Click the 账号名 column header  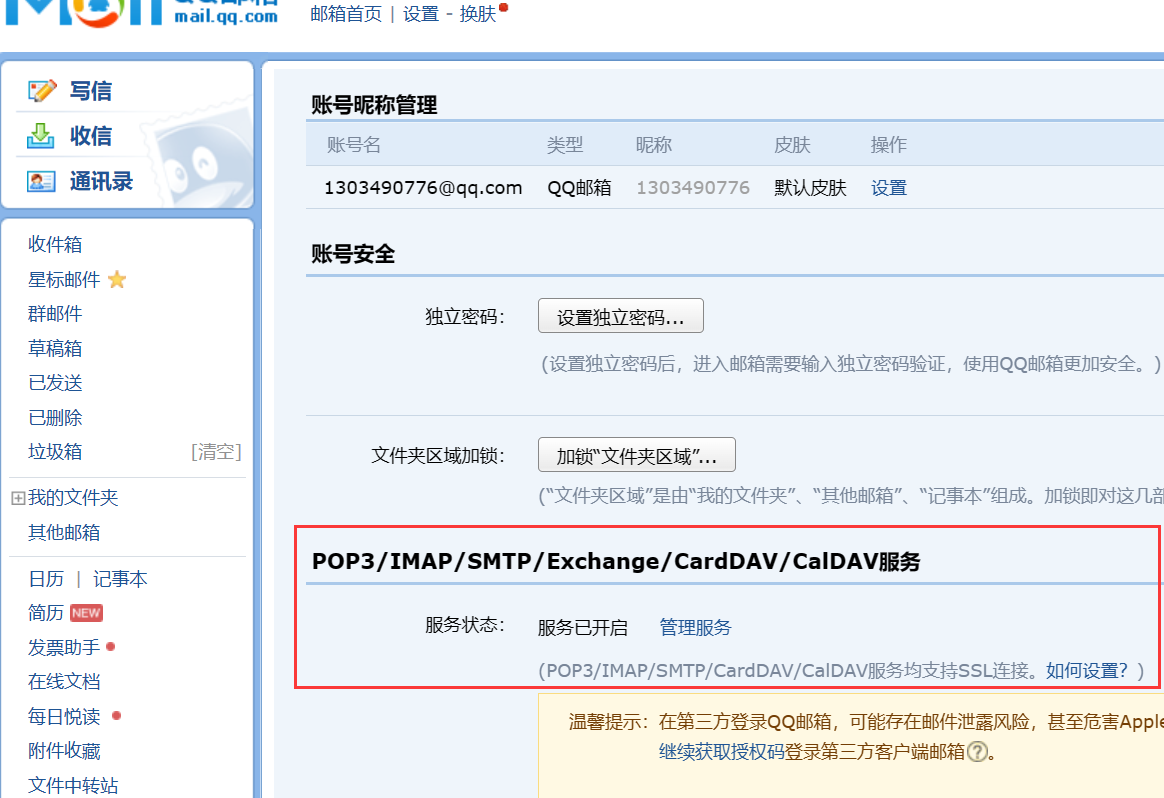click(x=353, y=145)
